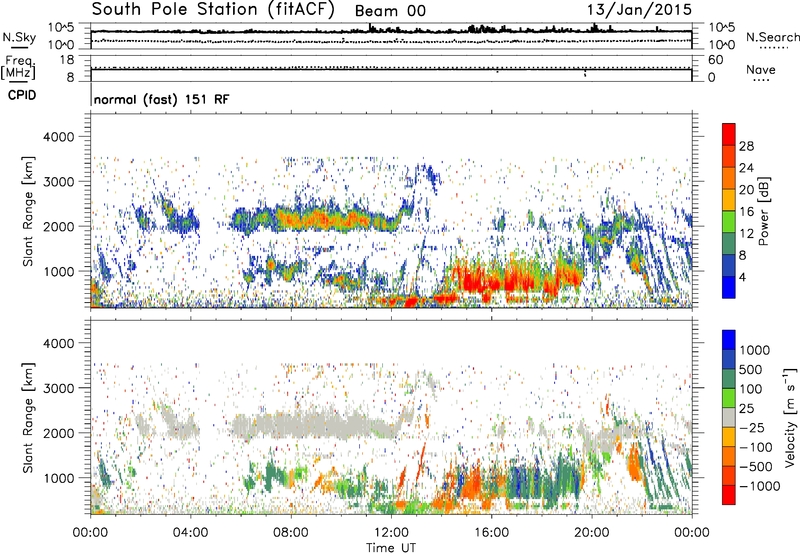The image size is (800, 554).
Task: Click the '28' power colorbar tick
Action: (x=746, y=146)
